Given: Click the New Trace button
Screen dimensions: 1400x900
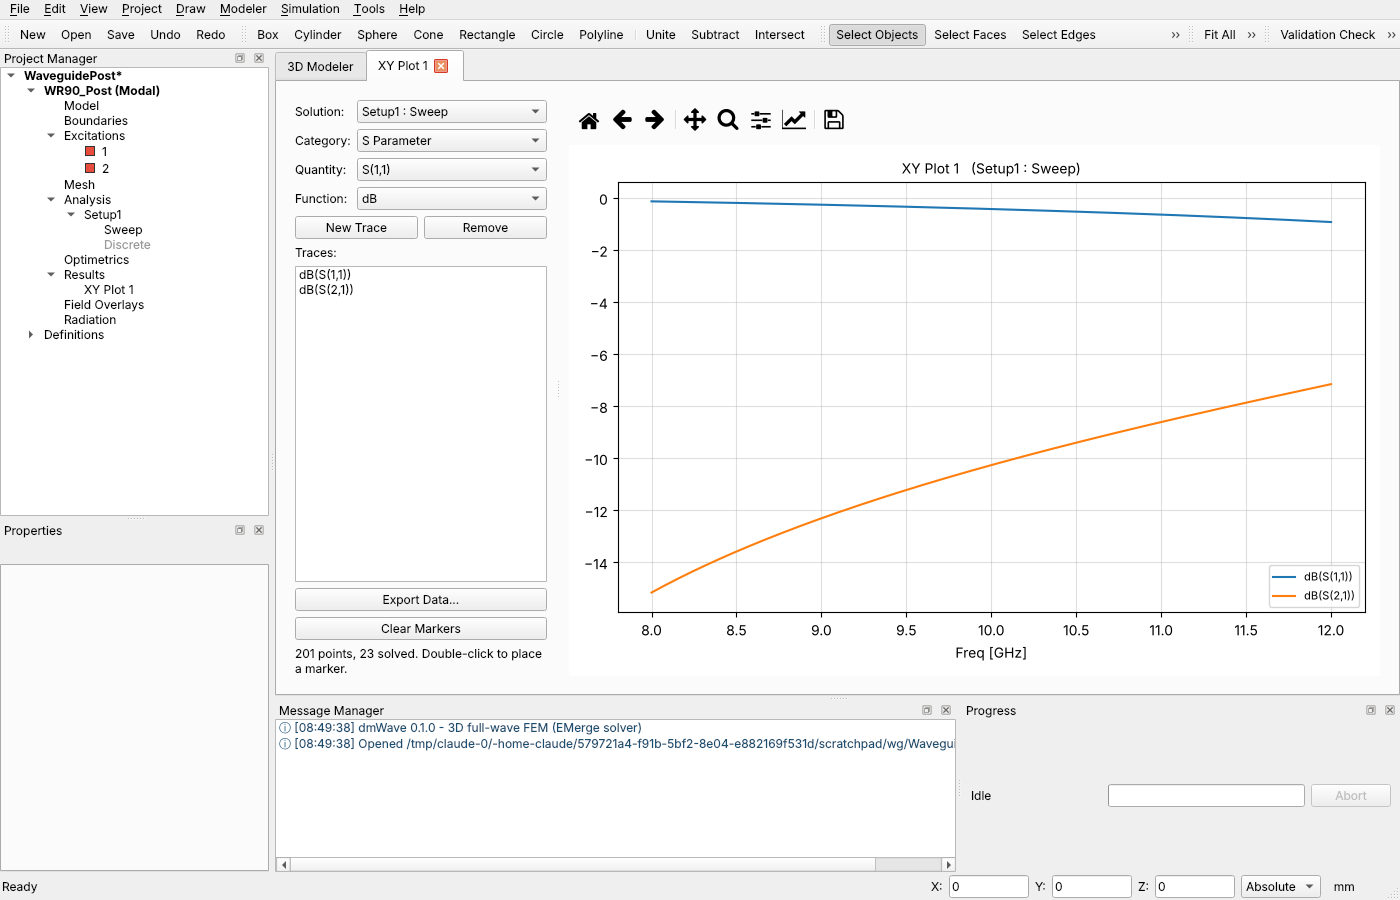Looking at the screenshot, I should click(x=356, y=228).
